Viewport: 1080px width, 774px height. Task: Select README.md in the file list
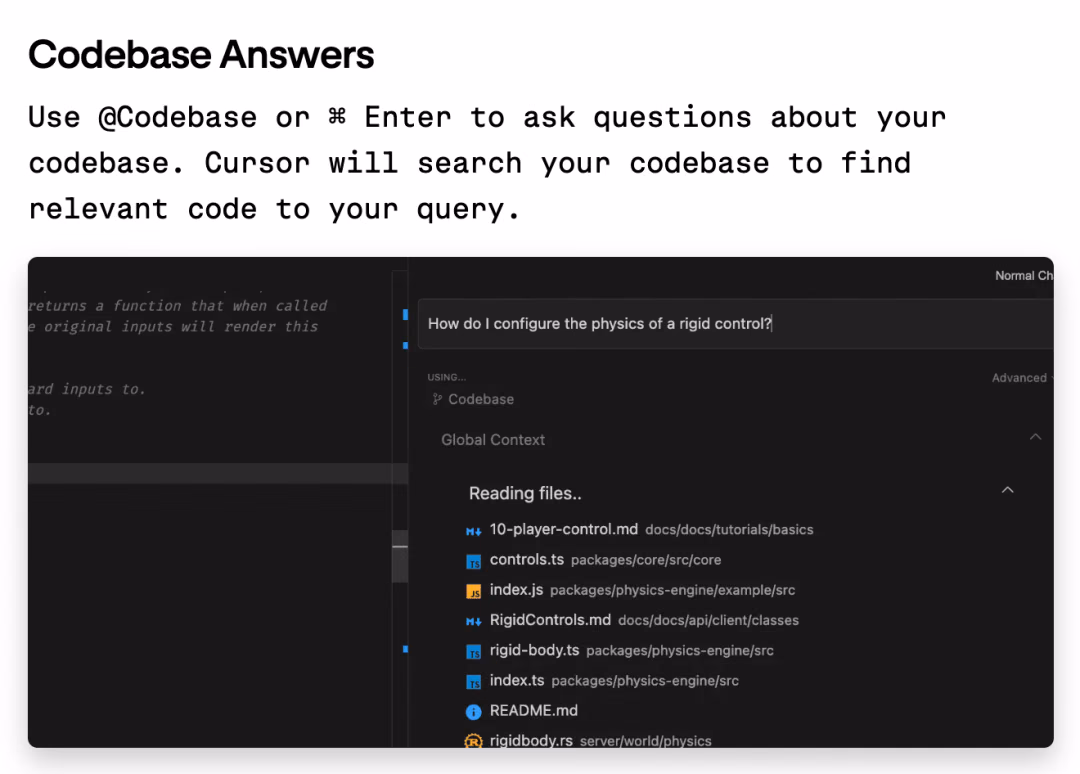click(534, 711)
